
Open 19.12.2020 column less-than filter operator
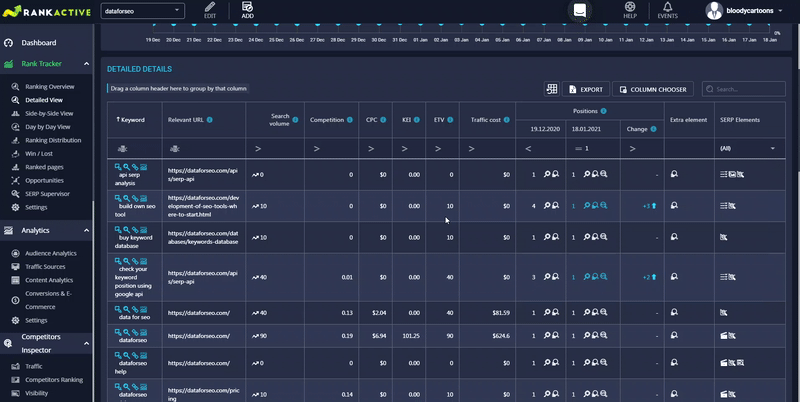point(528,149)
